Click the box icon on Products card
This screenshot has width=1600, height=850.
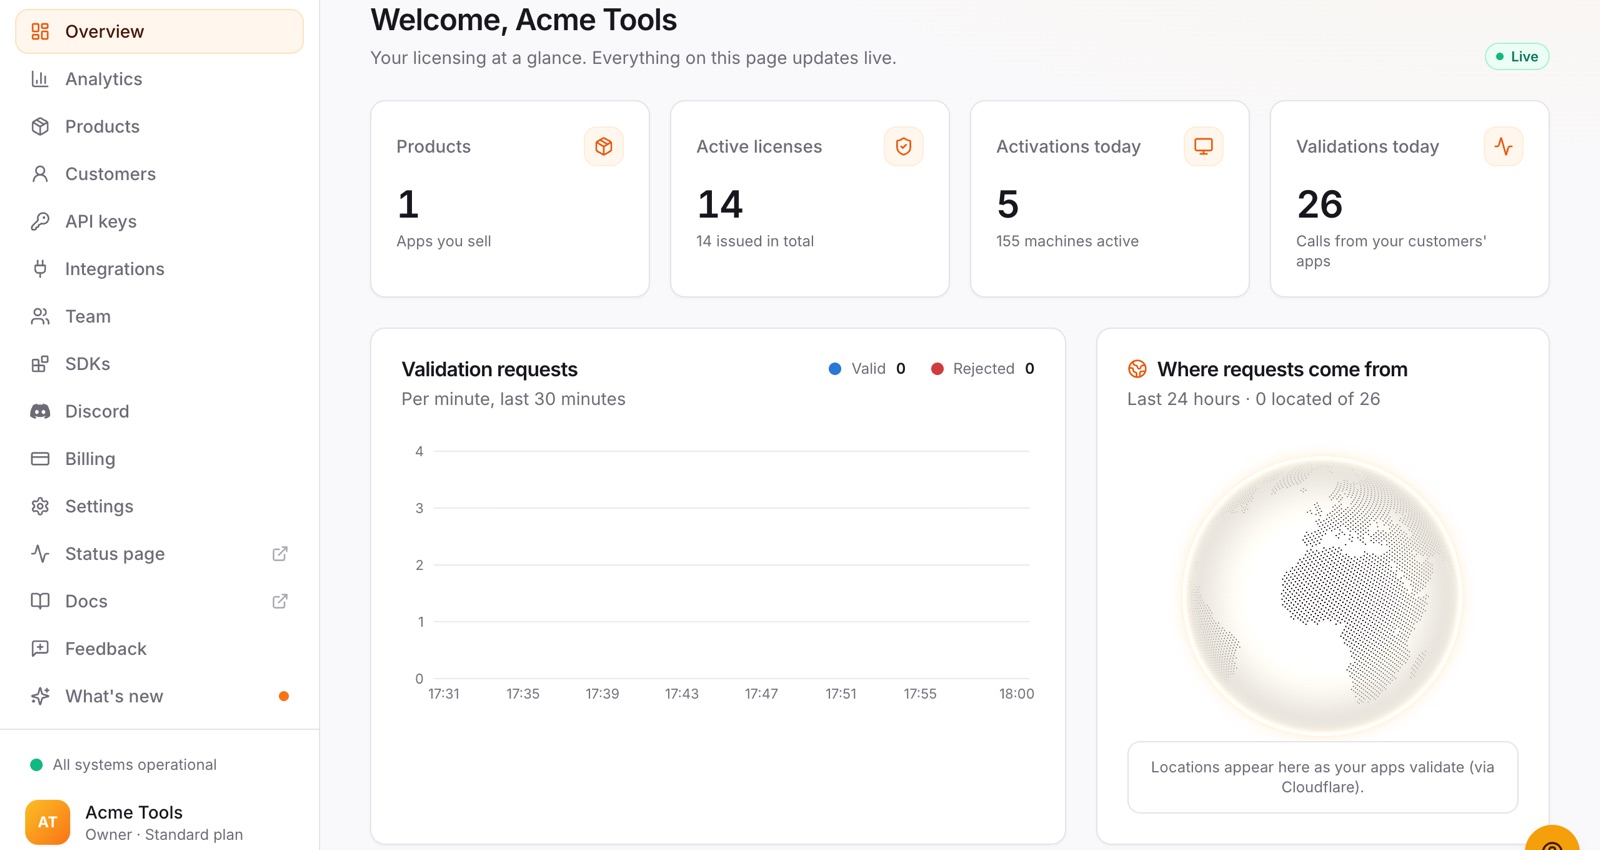pyautogui.click(x=604, y=147)
